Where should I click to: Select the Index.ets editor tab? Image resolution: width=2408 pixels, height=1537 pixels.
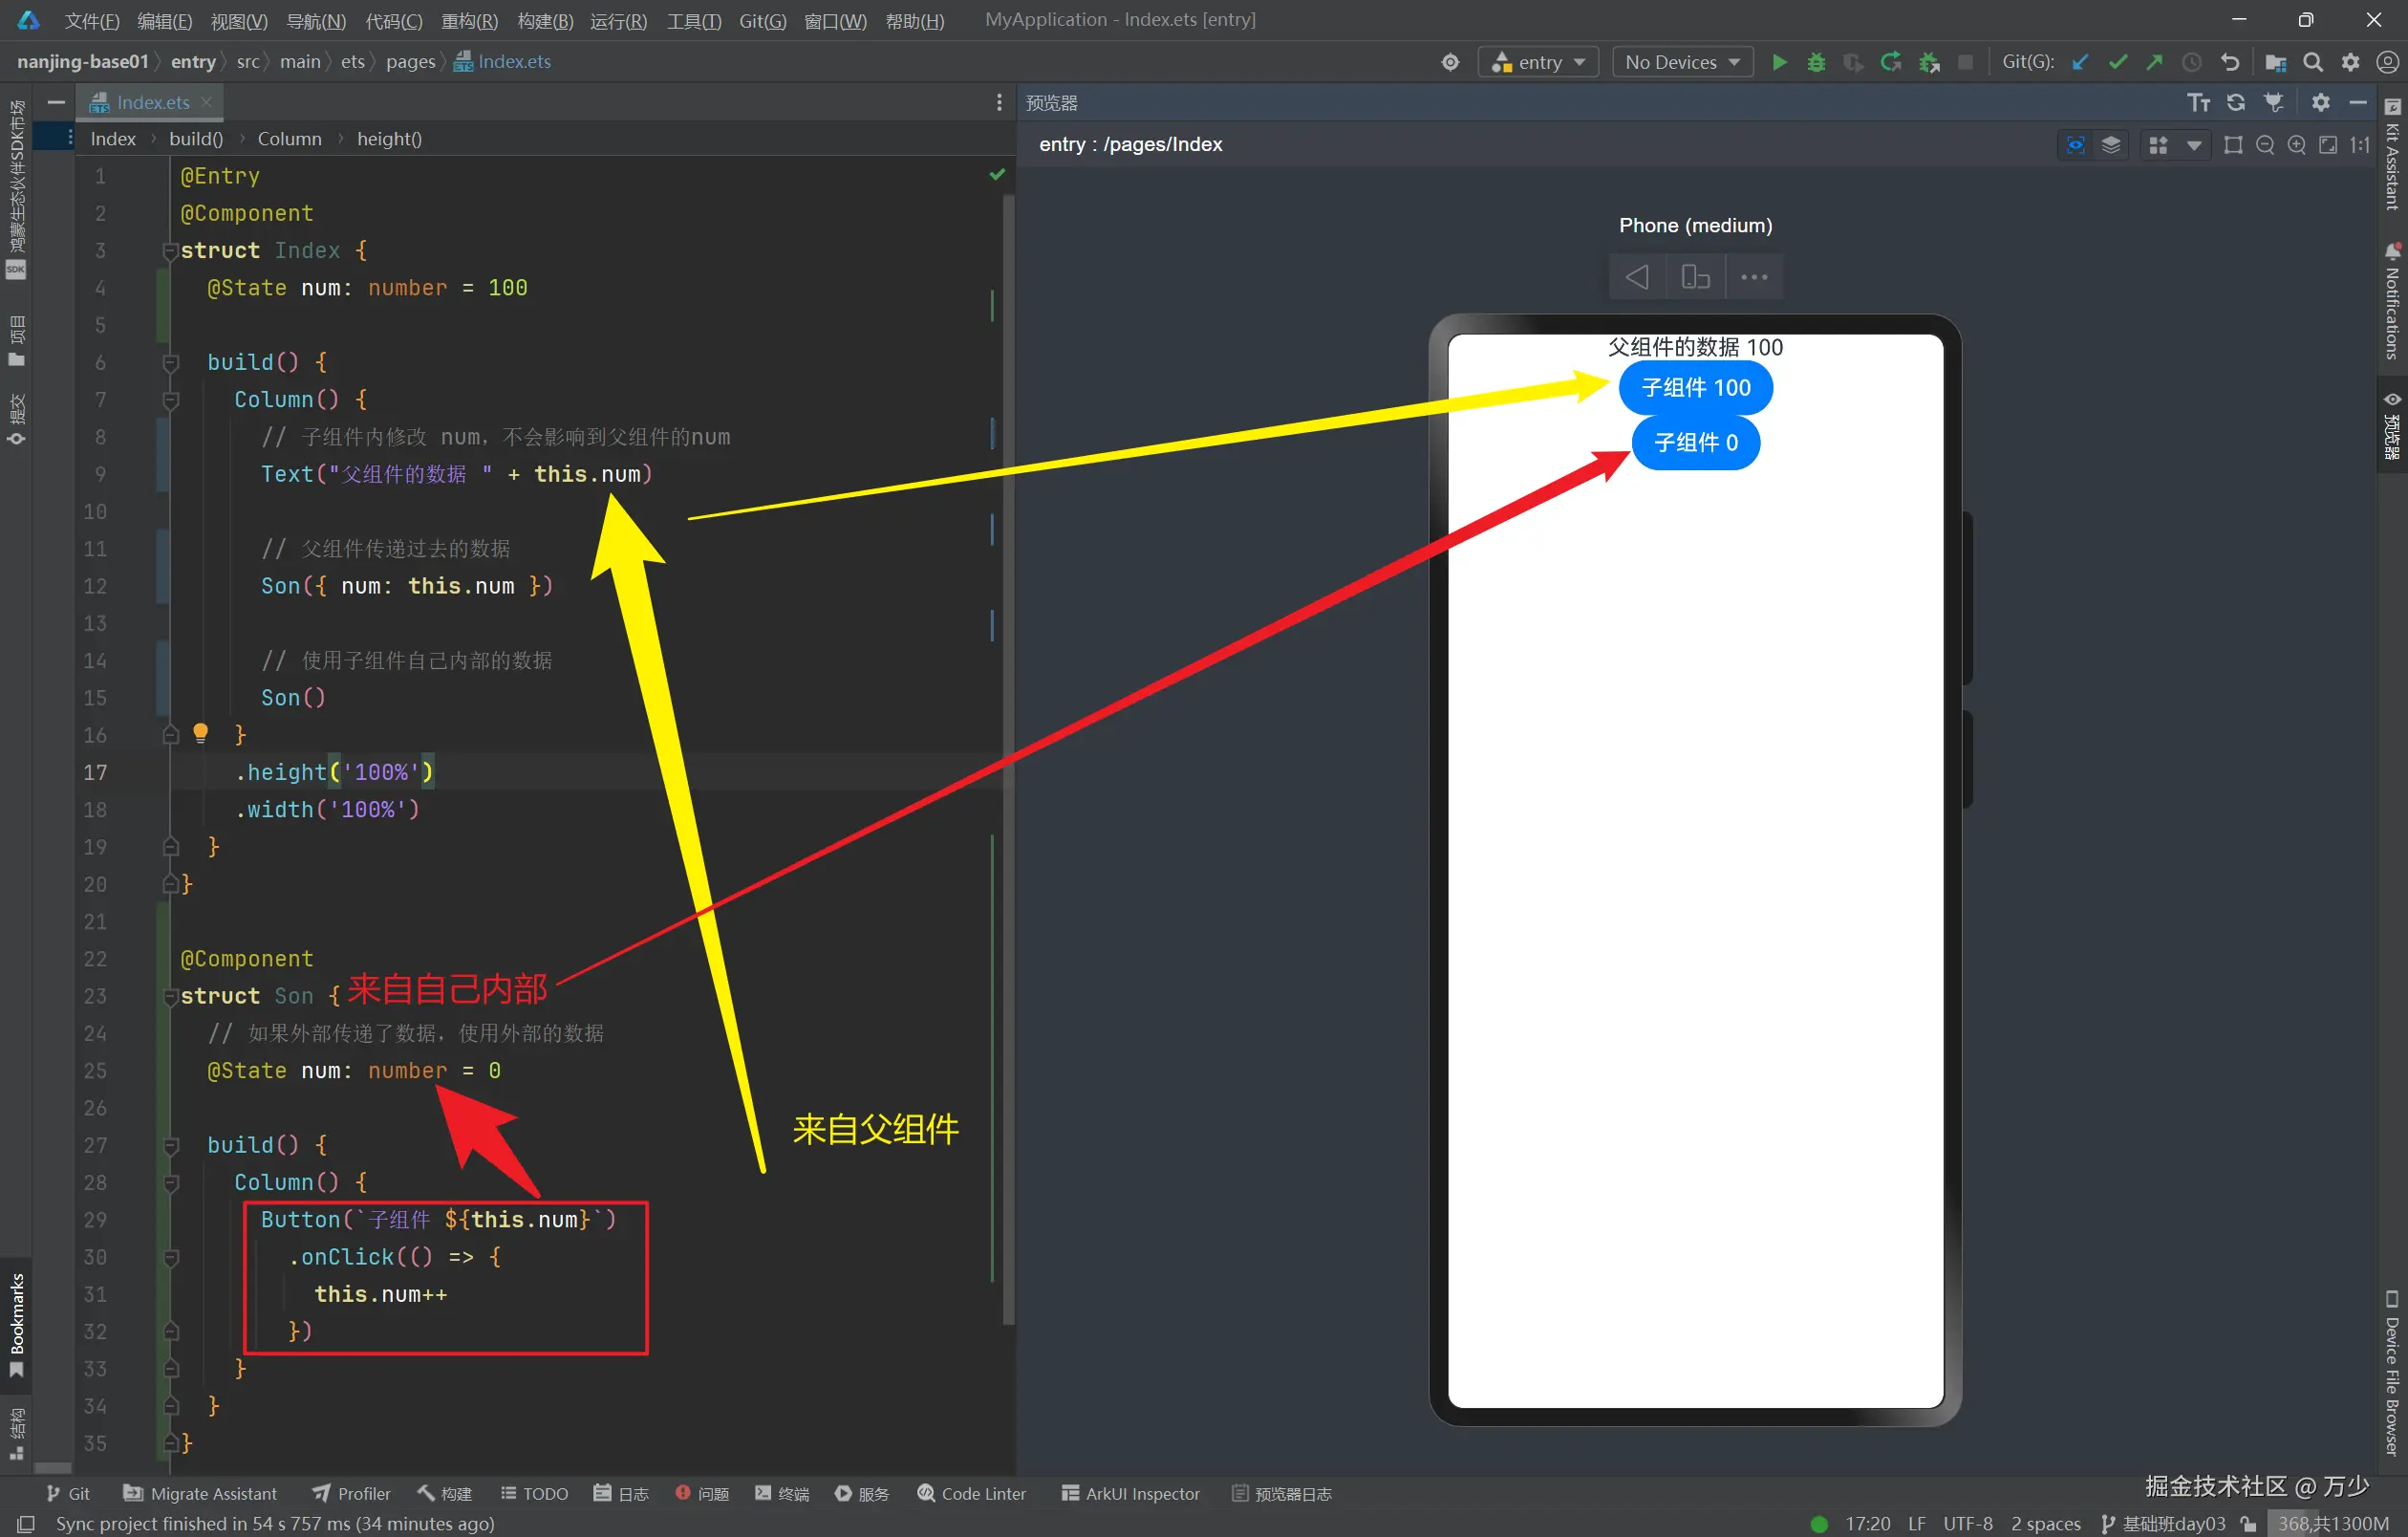(152, 102)
